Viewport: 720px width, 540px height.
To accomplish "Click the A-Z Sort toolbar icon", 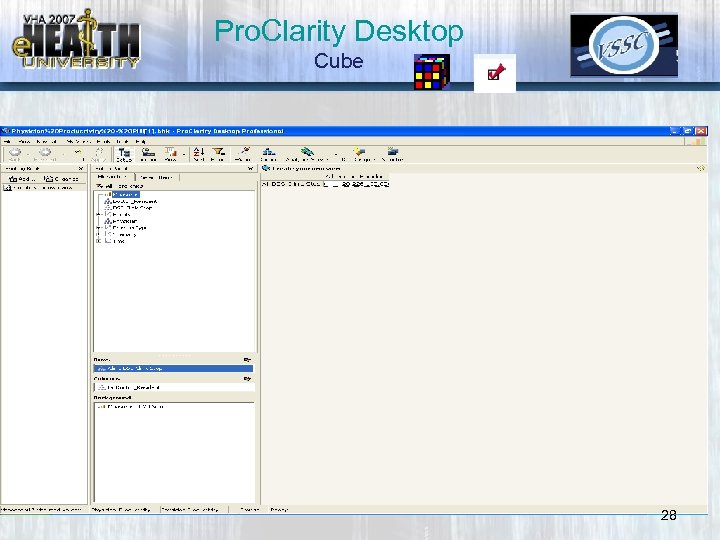I will coord(199,154).
